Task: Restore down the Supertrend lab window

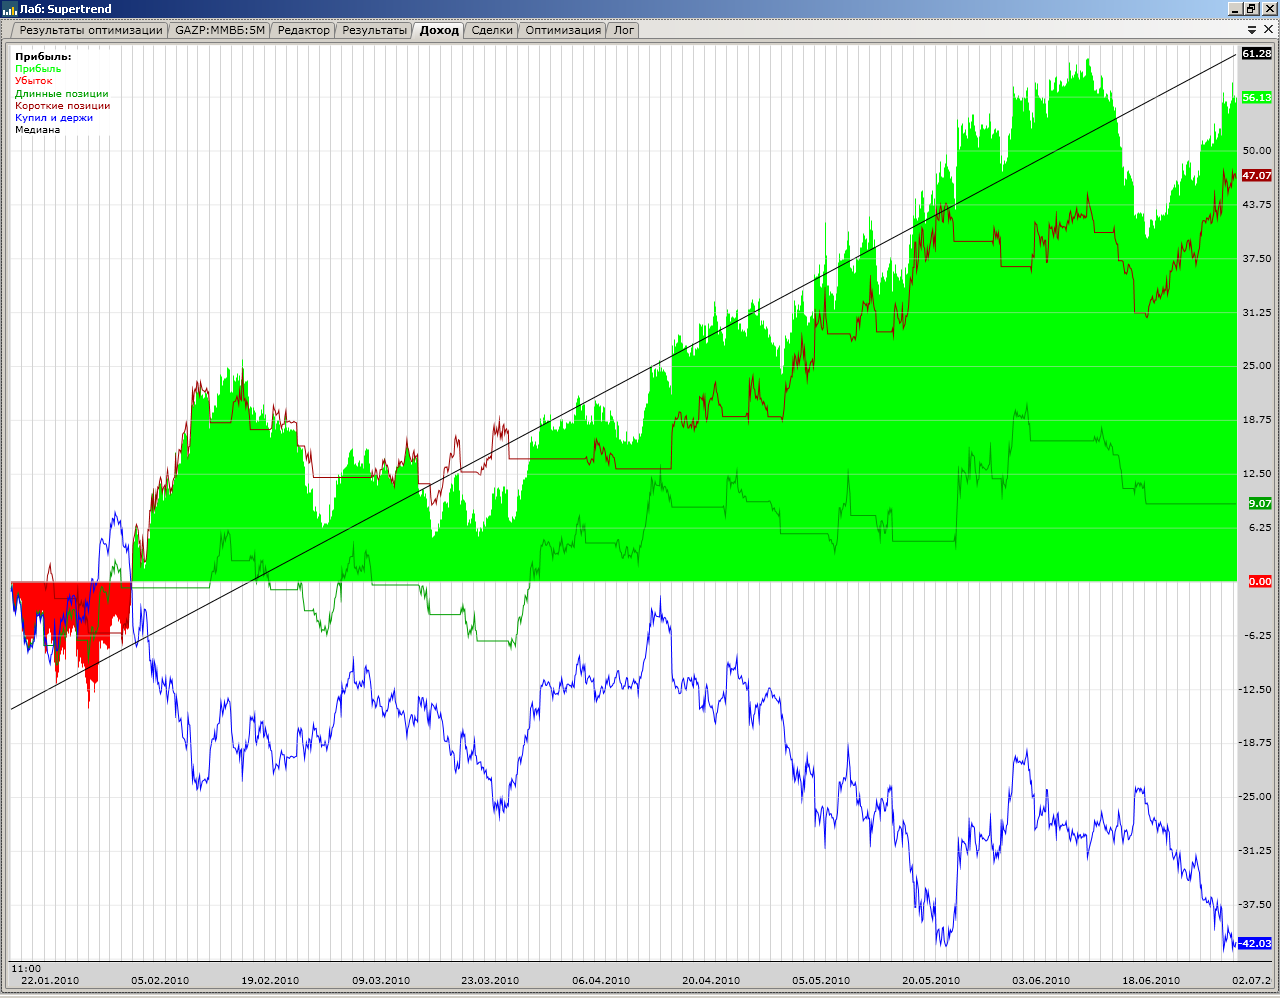Action: (x=1251, y=9)
